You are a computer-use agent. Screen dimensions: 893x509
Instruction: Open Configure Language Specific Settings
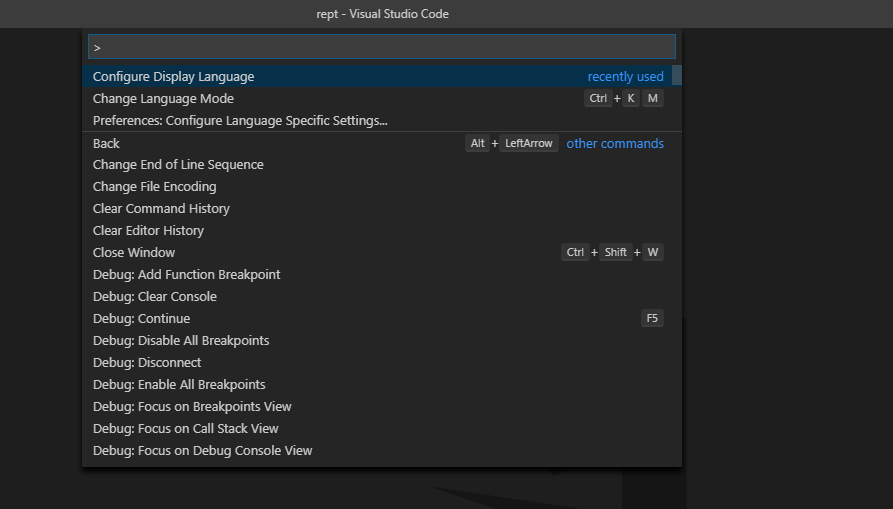240,121
